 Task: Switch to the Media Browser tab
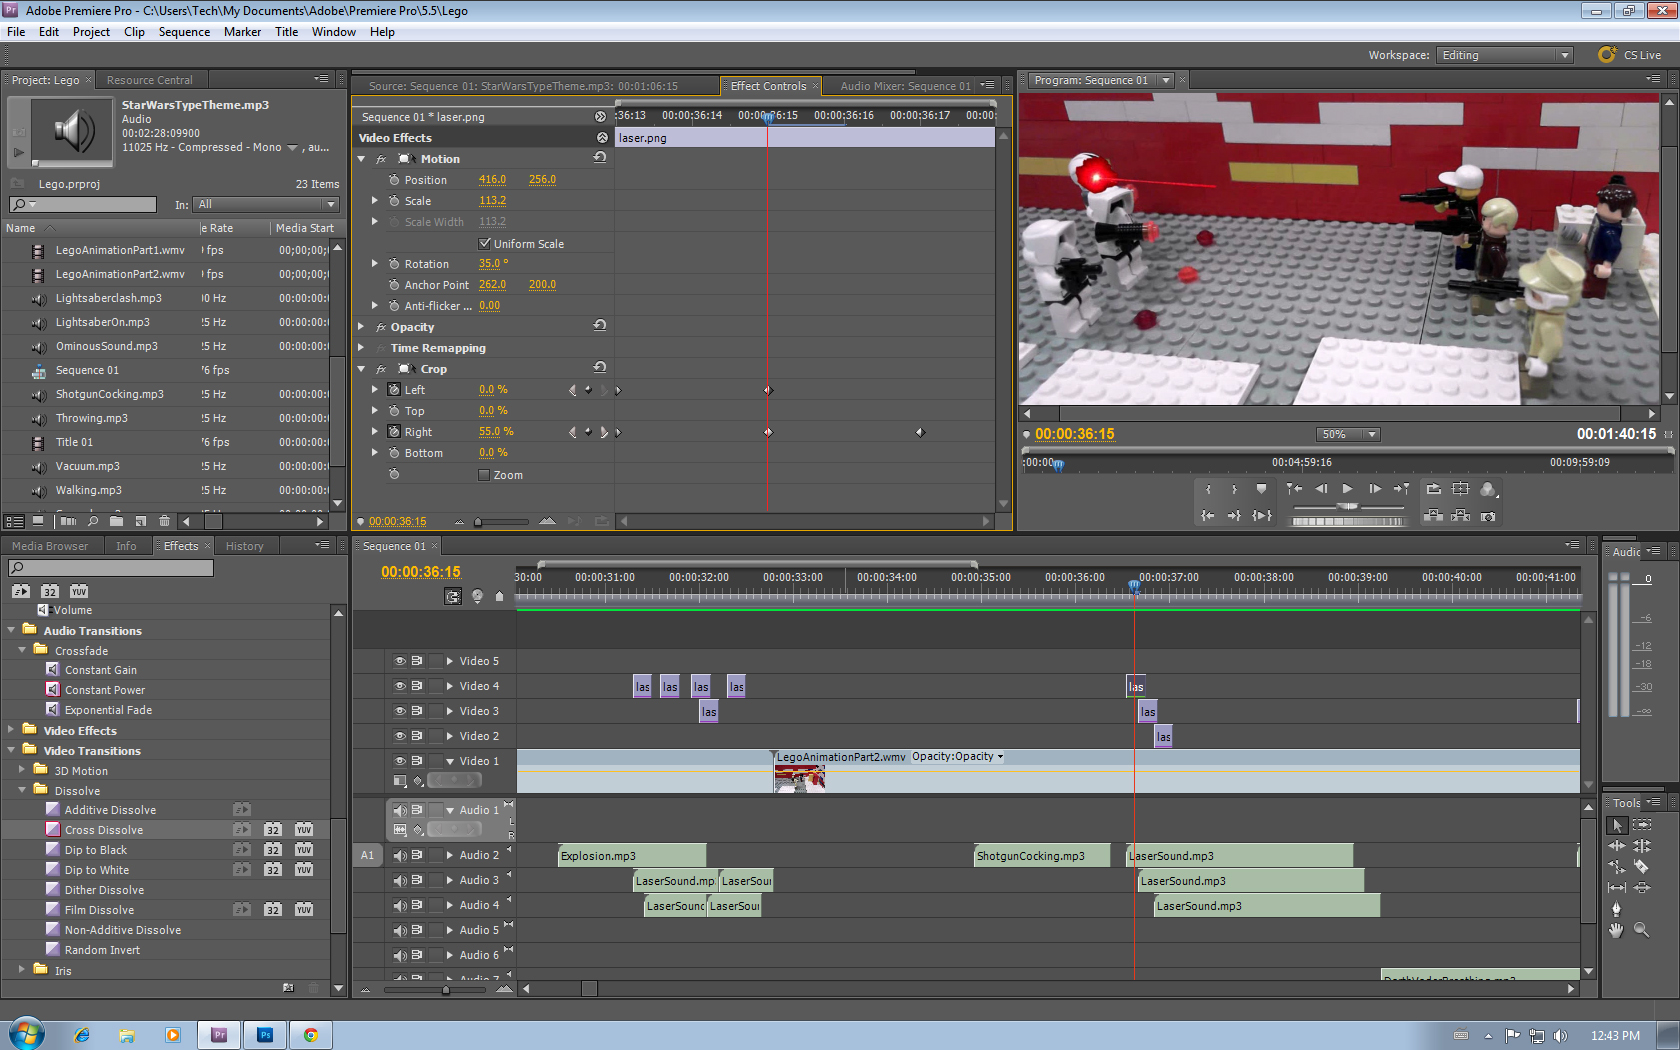click(50, 546)
